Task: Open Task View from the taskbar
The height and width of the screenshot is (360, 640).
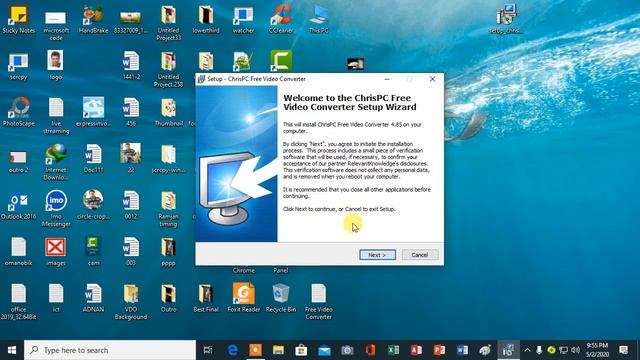Action: pos(208,350)
